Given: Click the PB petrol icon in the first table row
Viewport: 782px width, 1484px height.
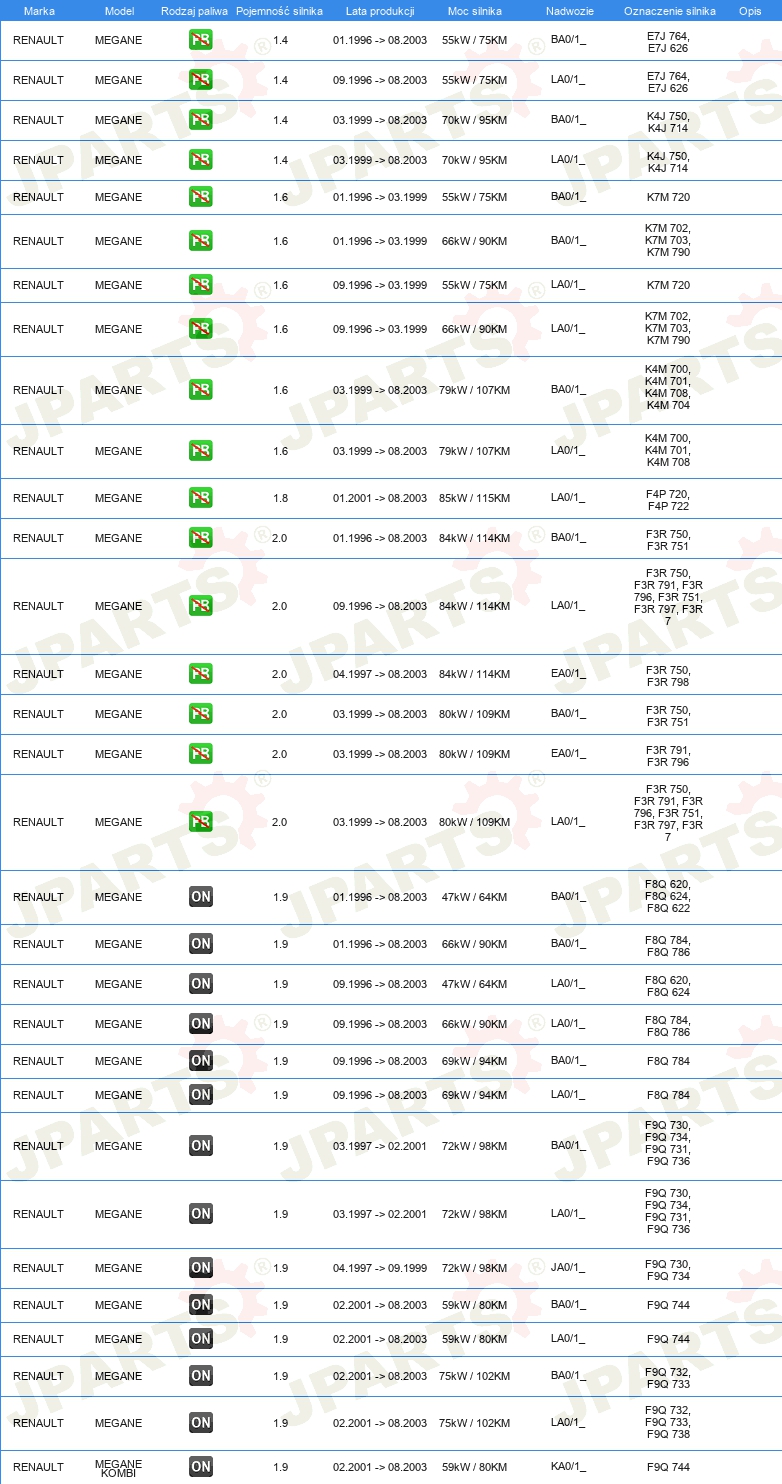Looking at the screenshot, I should [201, 40].
